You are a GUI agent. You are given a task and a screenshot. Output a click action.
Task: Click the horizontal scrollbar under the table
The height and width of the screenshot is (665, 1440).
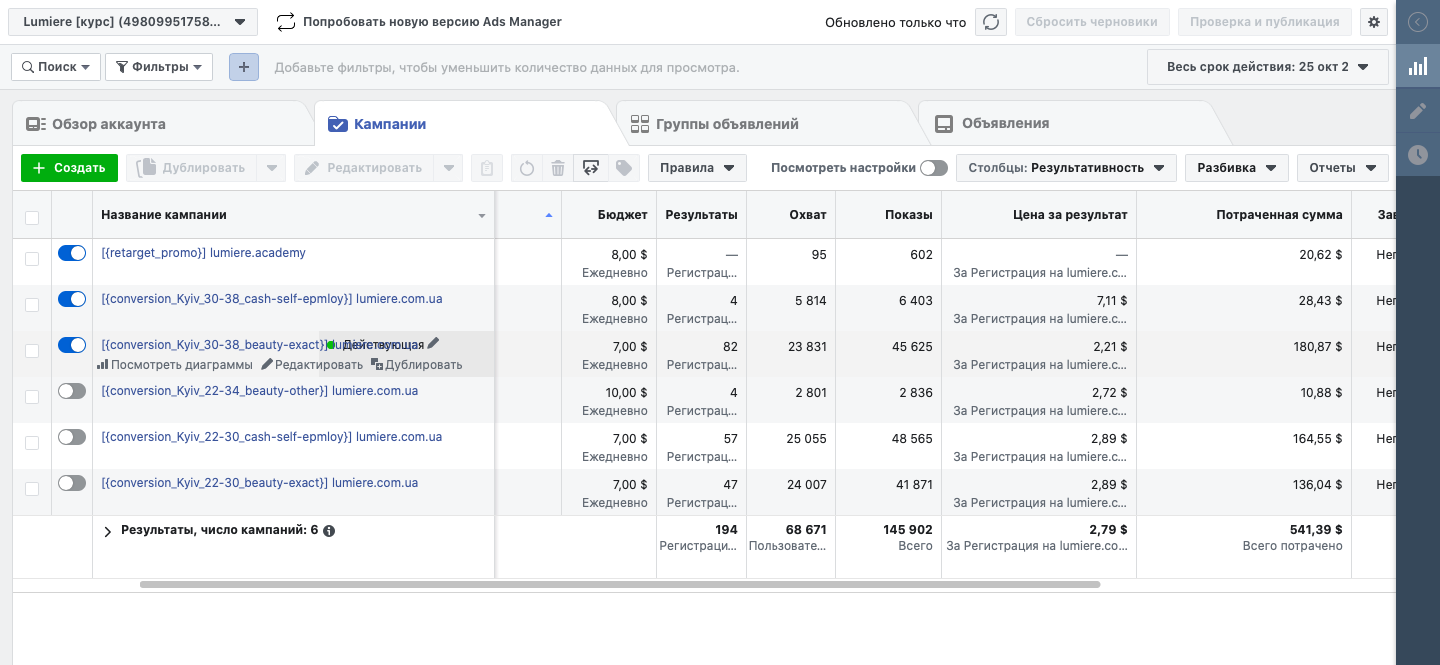pos(620,584)
